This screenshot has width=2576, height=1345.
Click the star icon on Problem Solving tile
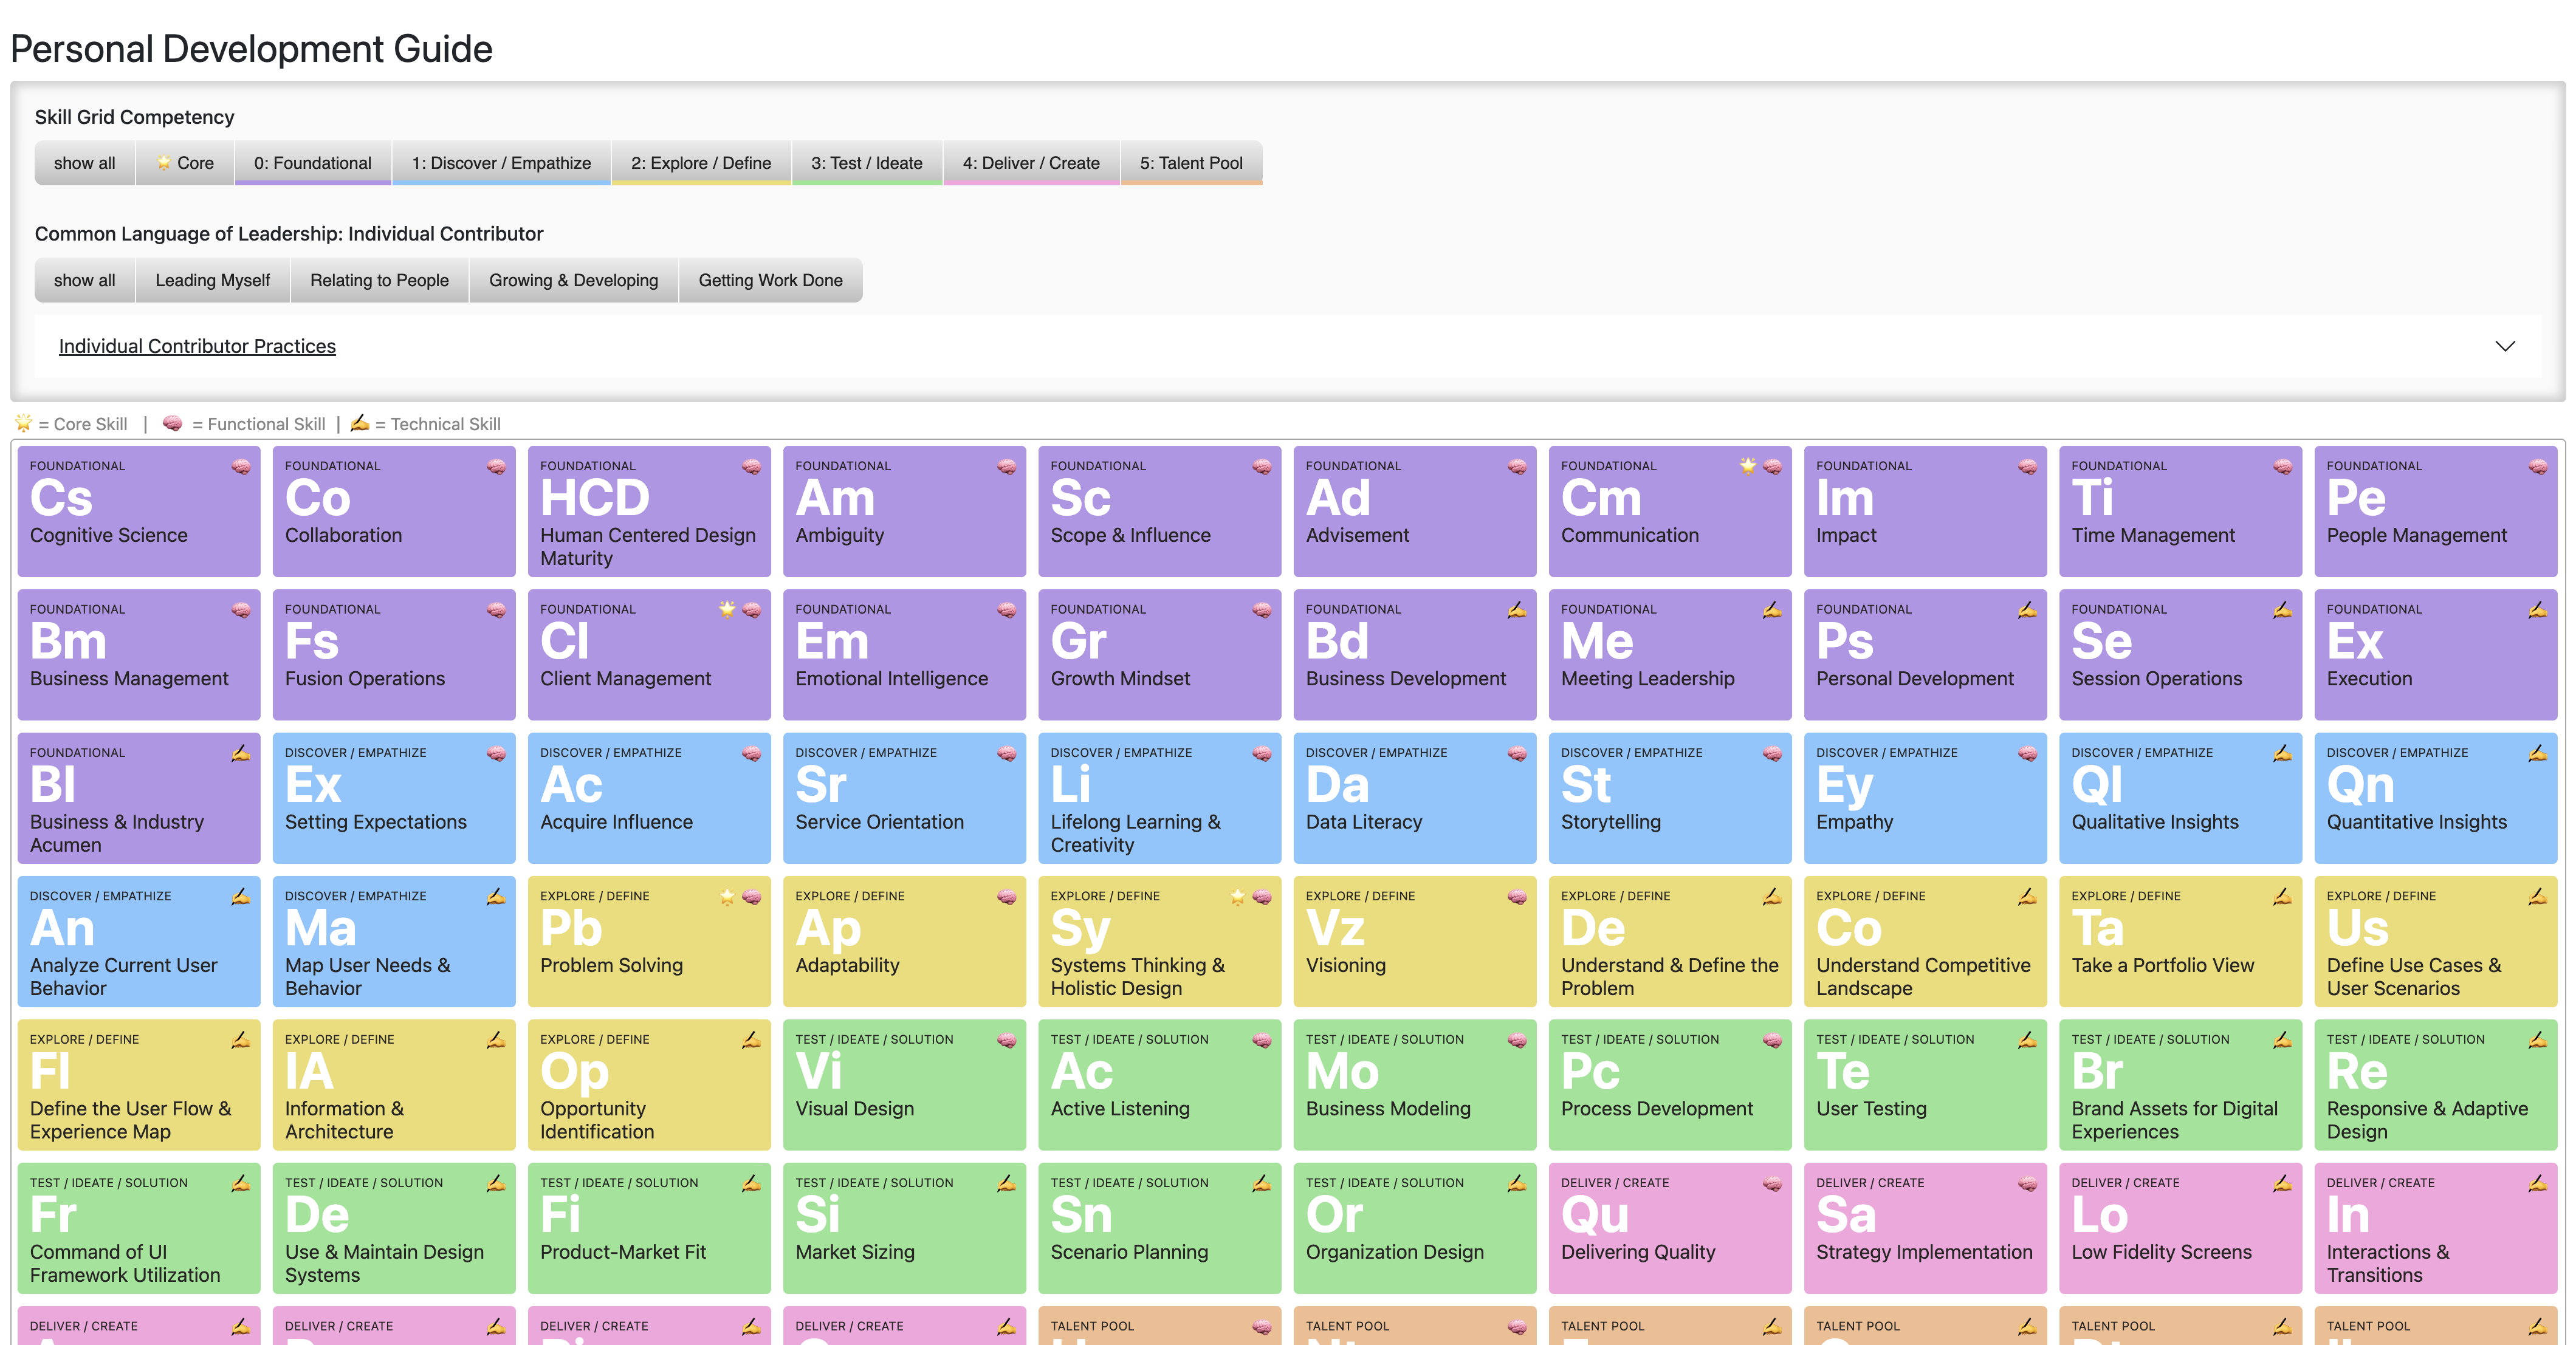click(727, 897)
